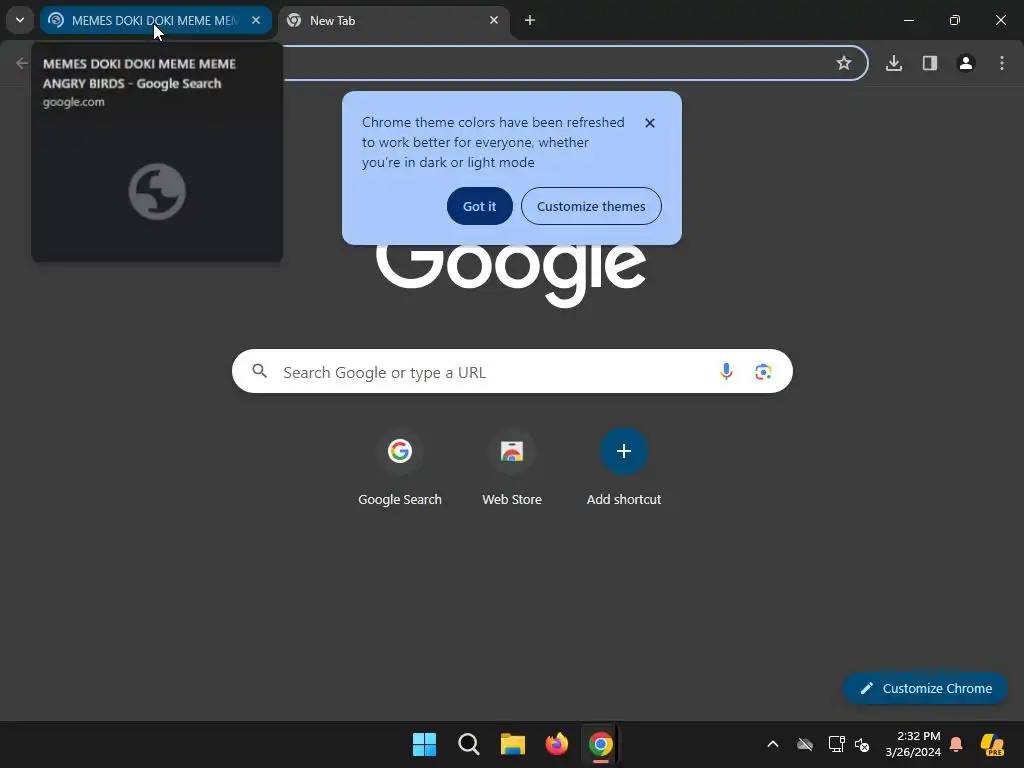Screen dimensions: 1024x768
Task: Close the New Tab tab
Action: click(494, 20)
